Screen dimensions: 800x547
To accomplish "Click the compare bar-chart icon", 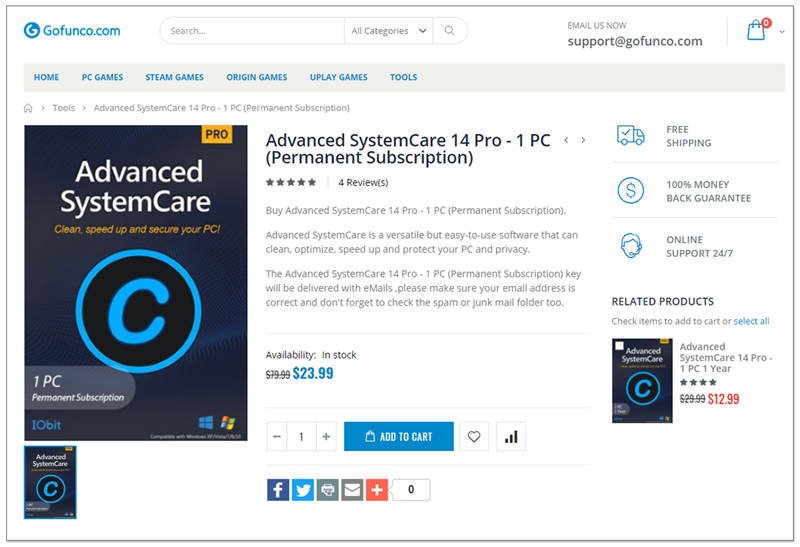I will click(x=511, y=437).
